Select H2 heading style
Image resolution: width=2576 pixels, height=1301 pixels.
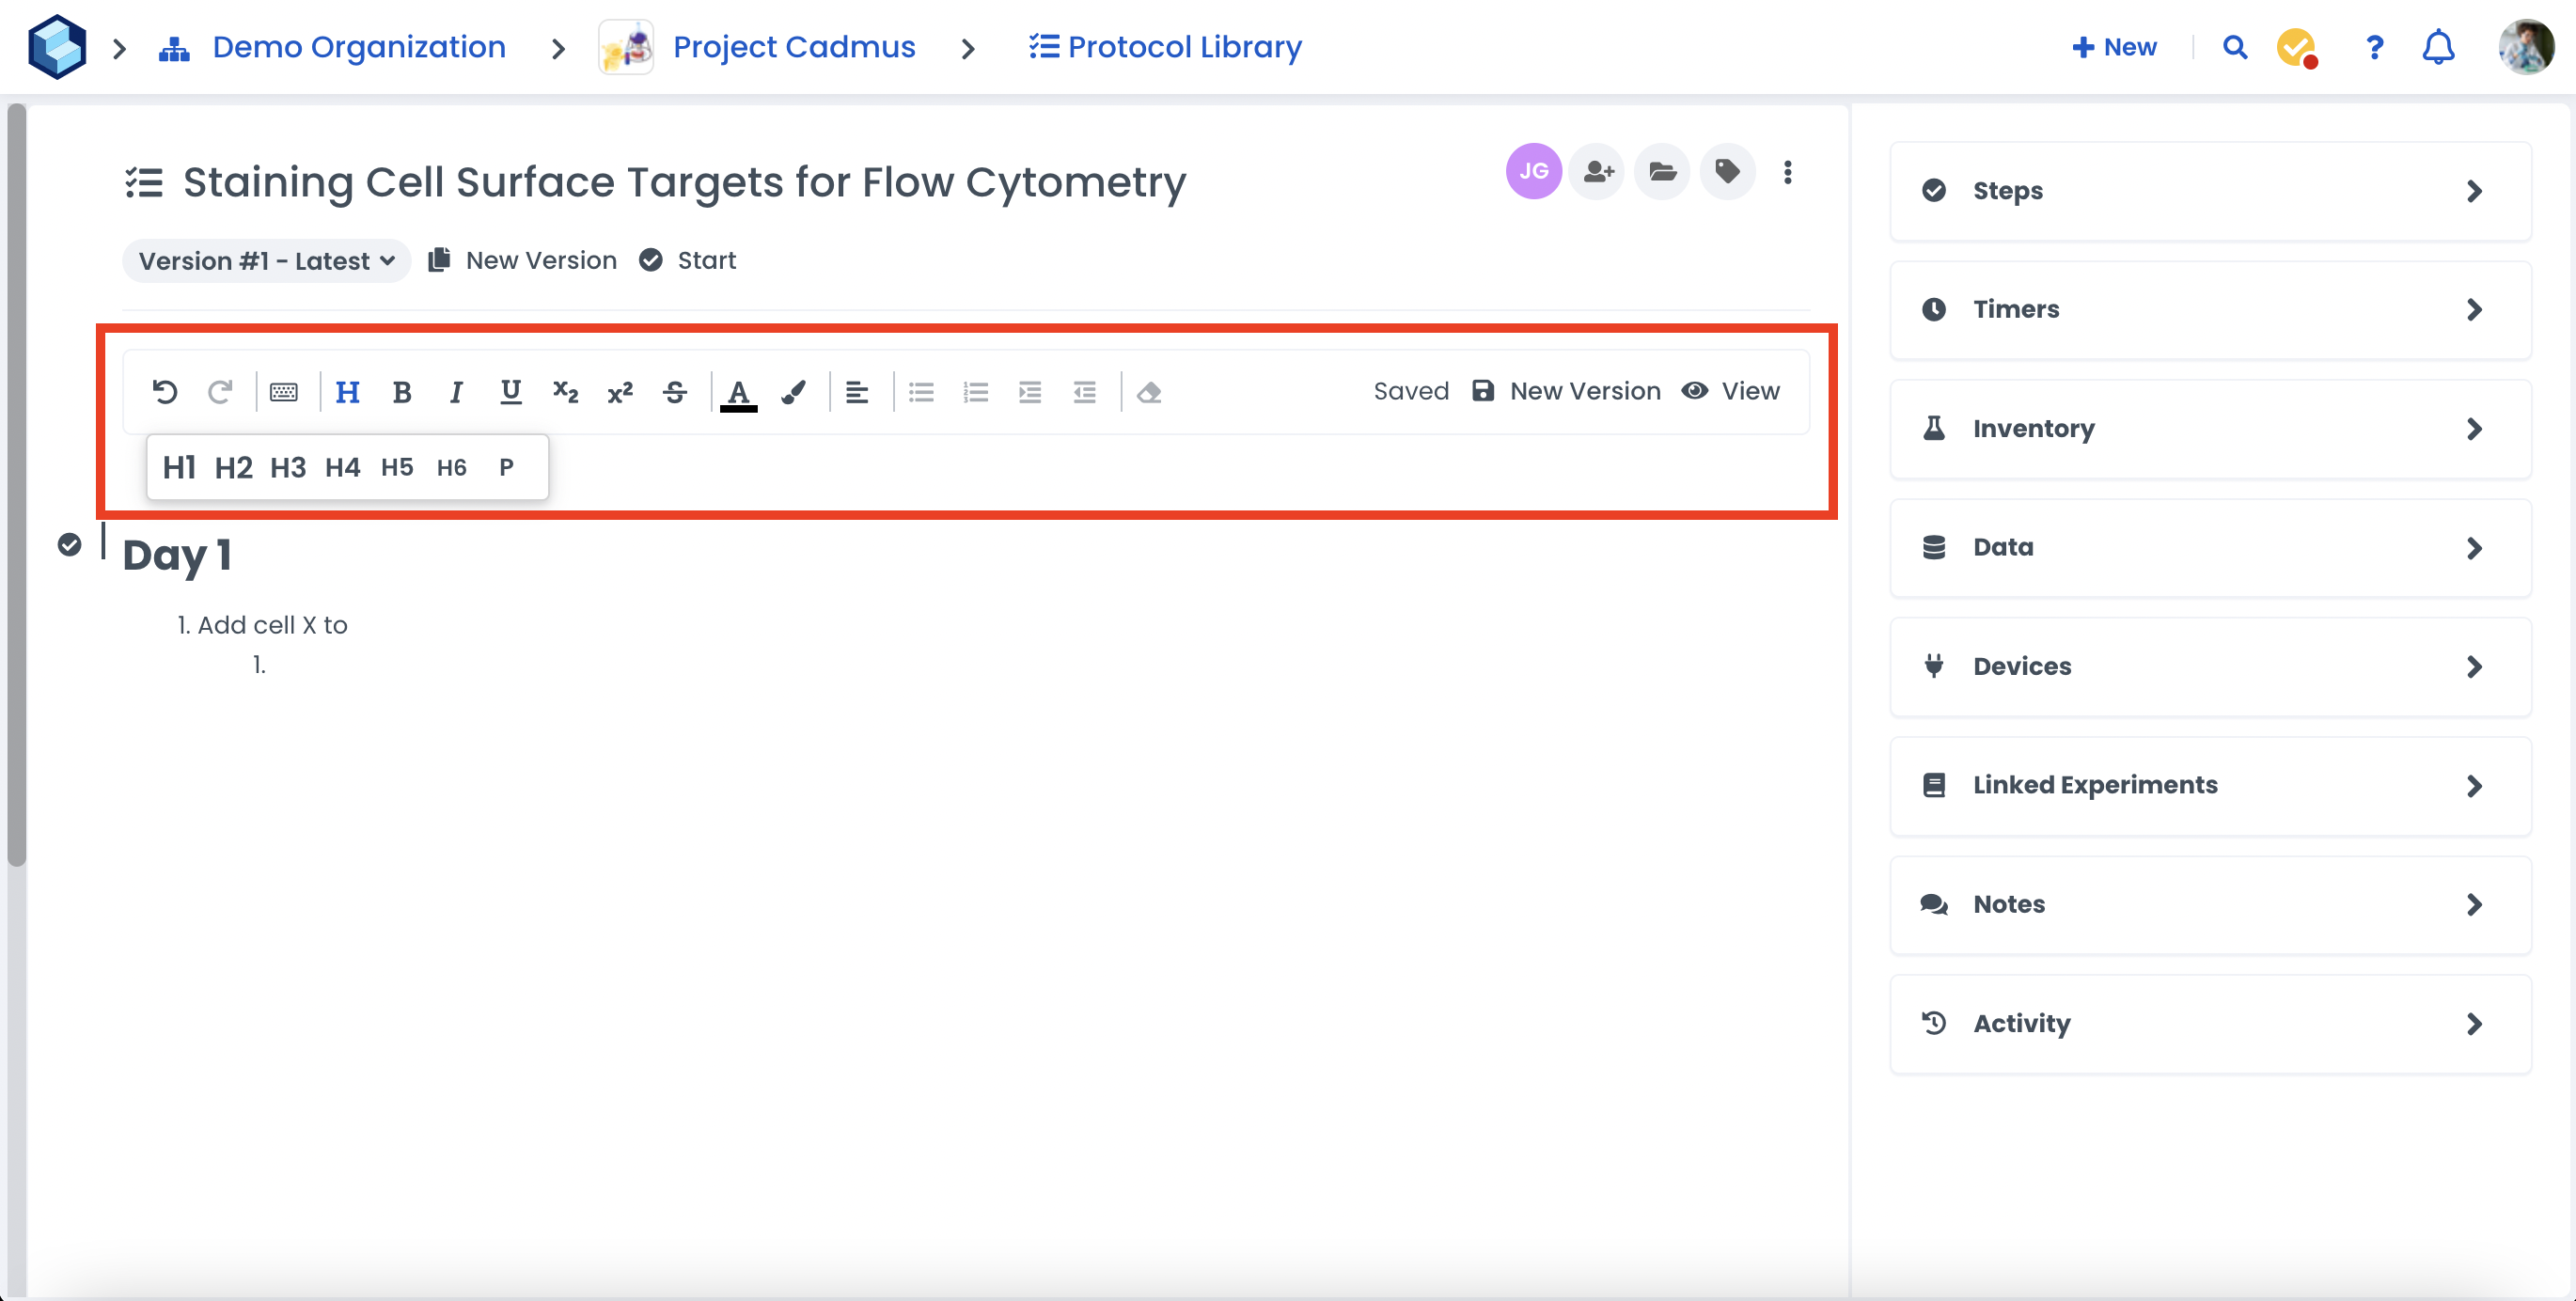pos(233,467)
